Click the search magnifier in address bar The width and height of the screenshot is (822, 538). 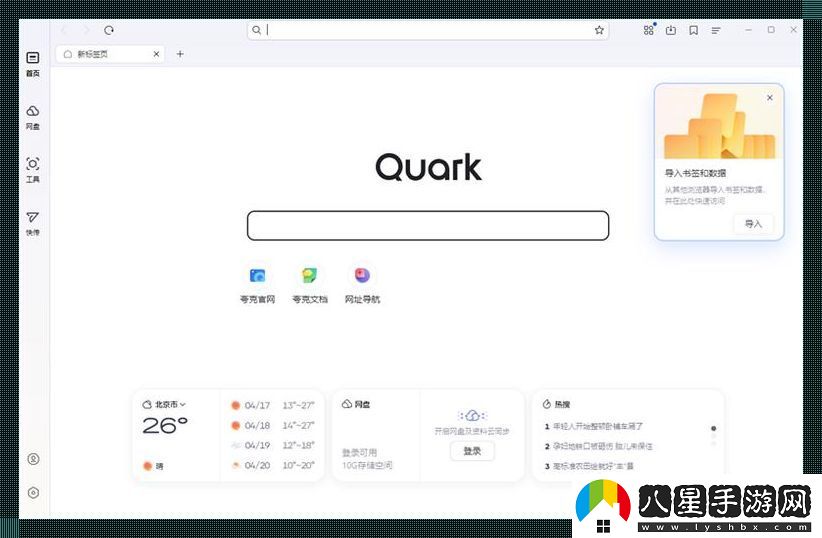click(x=256, y=30)
